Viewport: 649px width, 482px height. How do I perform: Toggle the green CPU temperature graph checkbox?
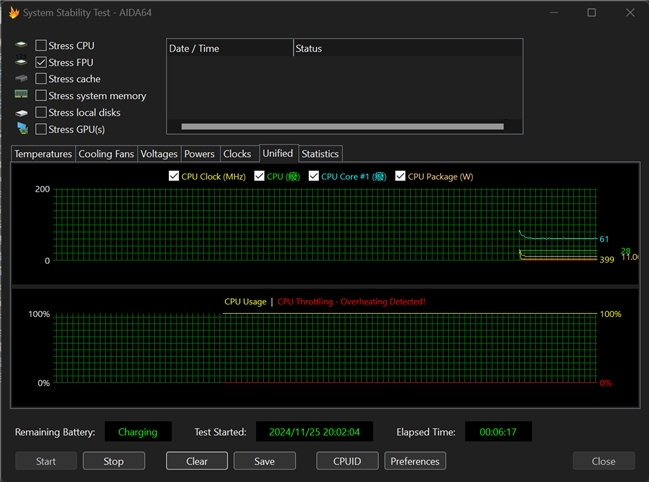(259, 176)
